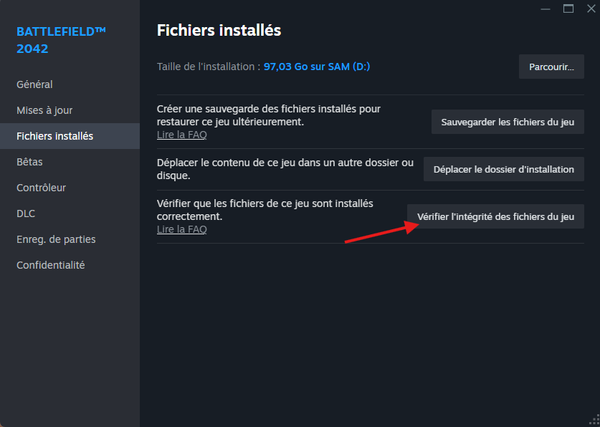Screen dimensions: 600x427
Task: Open Lire la FAQ link under vérification
Action: [182, 229]
